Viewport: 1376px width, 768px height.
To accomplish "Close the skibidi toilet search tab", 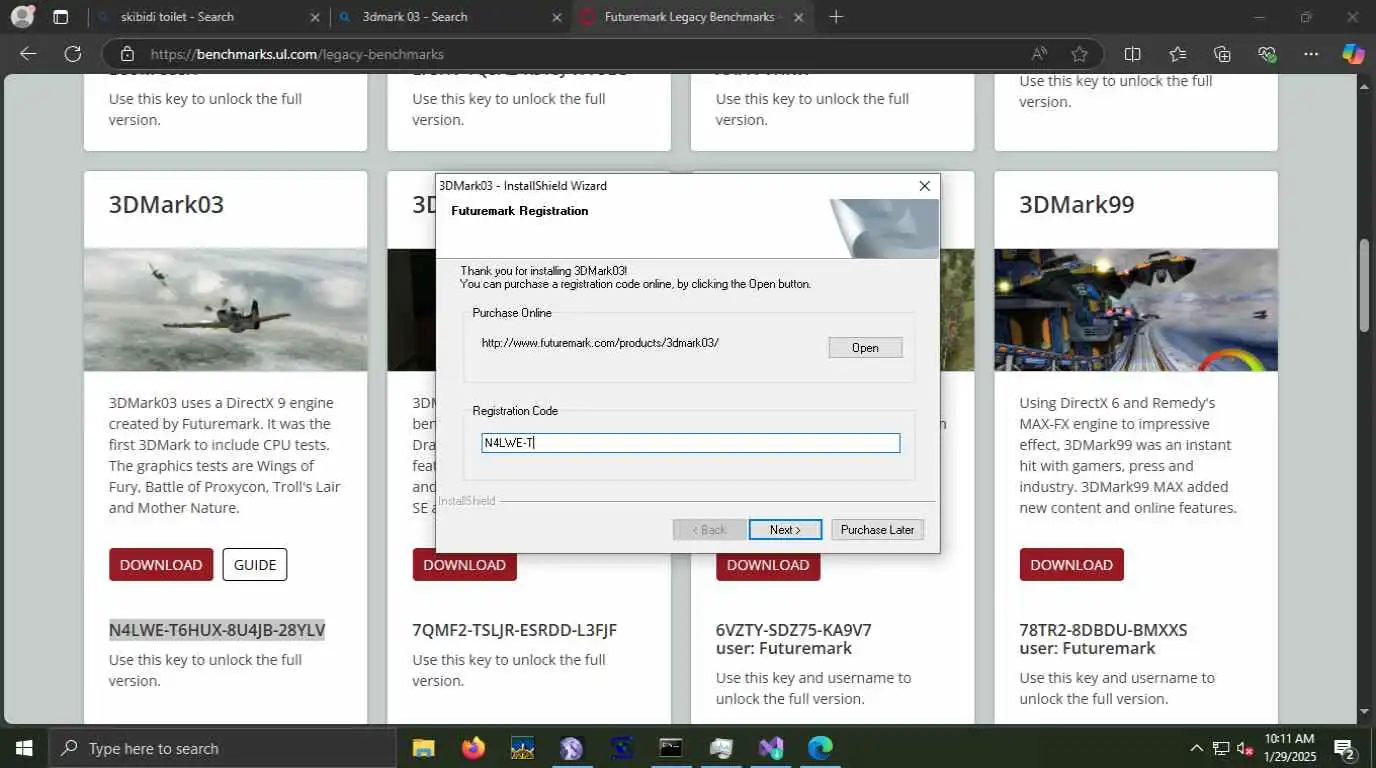I will 315,17.
